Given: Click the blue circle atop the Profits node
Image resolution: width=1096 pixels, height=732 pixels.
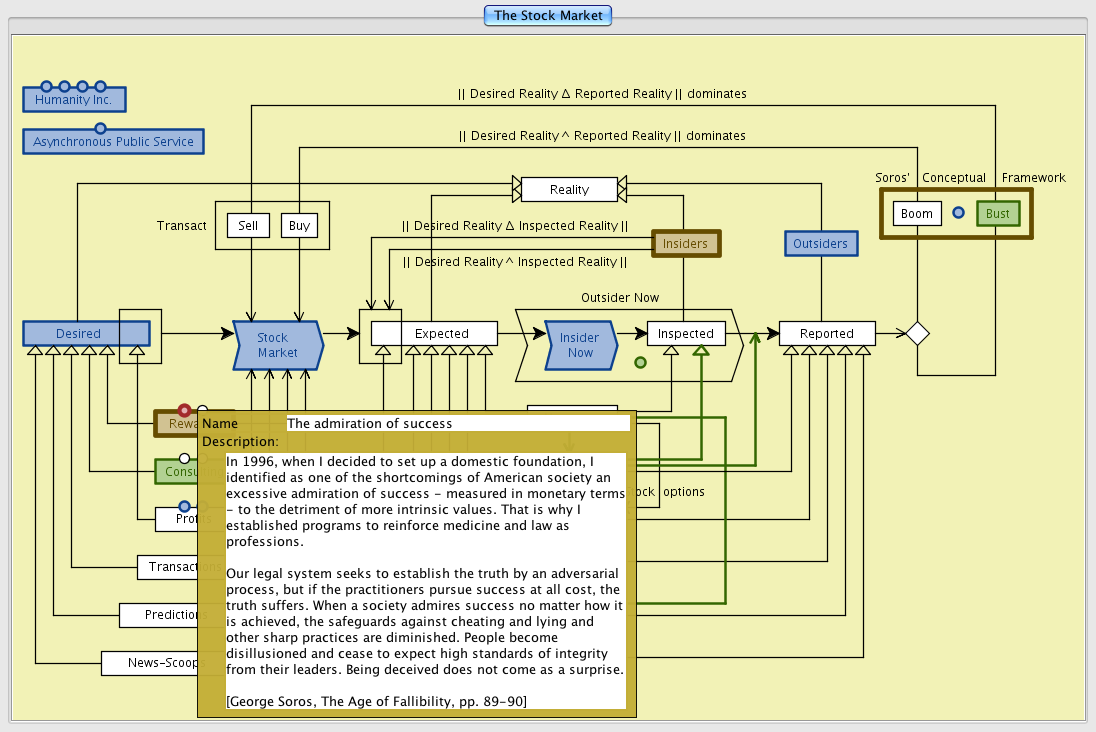Looking at the screenshot, I should [184, 506].
